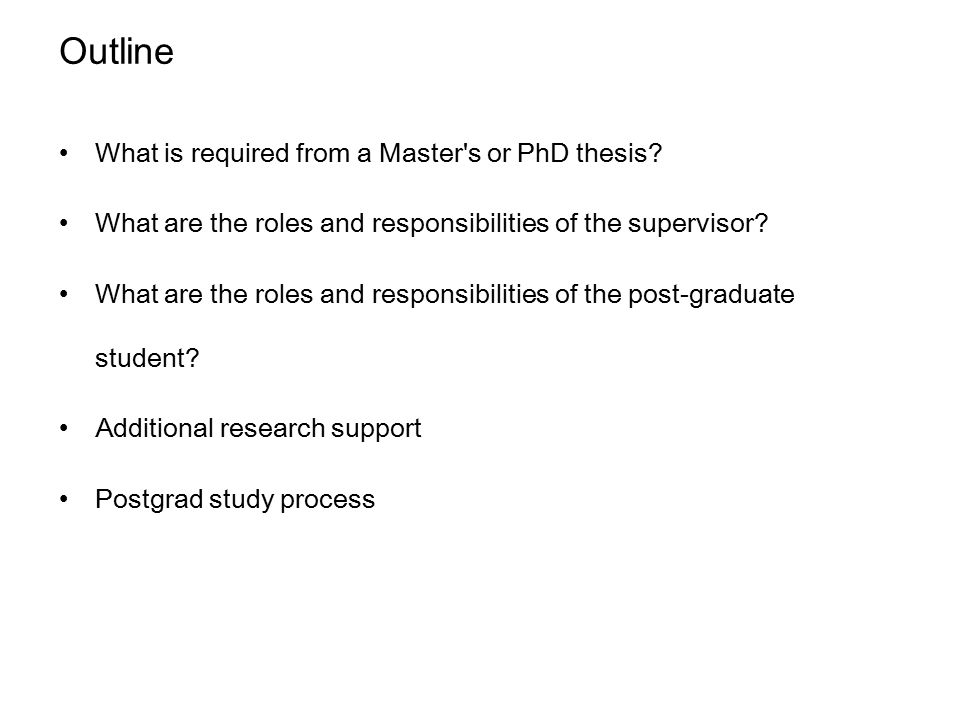Click the word "required" in first bullet
Image resolution: width=960 pixels, height=720 pixels.
click(239, 153)
